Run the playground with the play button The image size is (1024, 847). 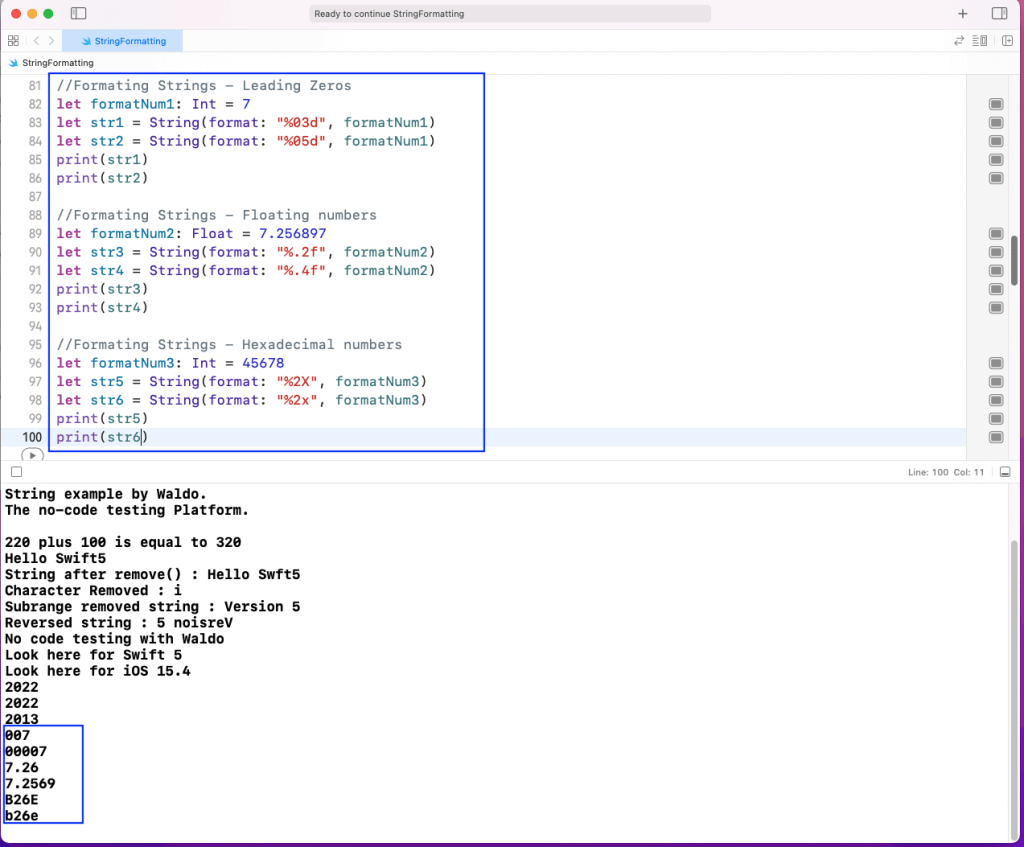pyautogui.click(x=32, y=455)
